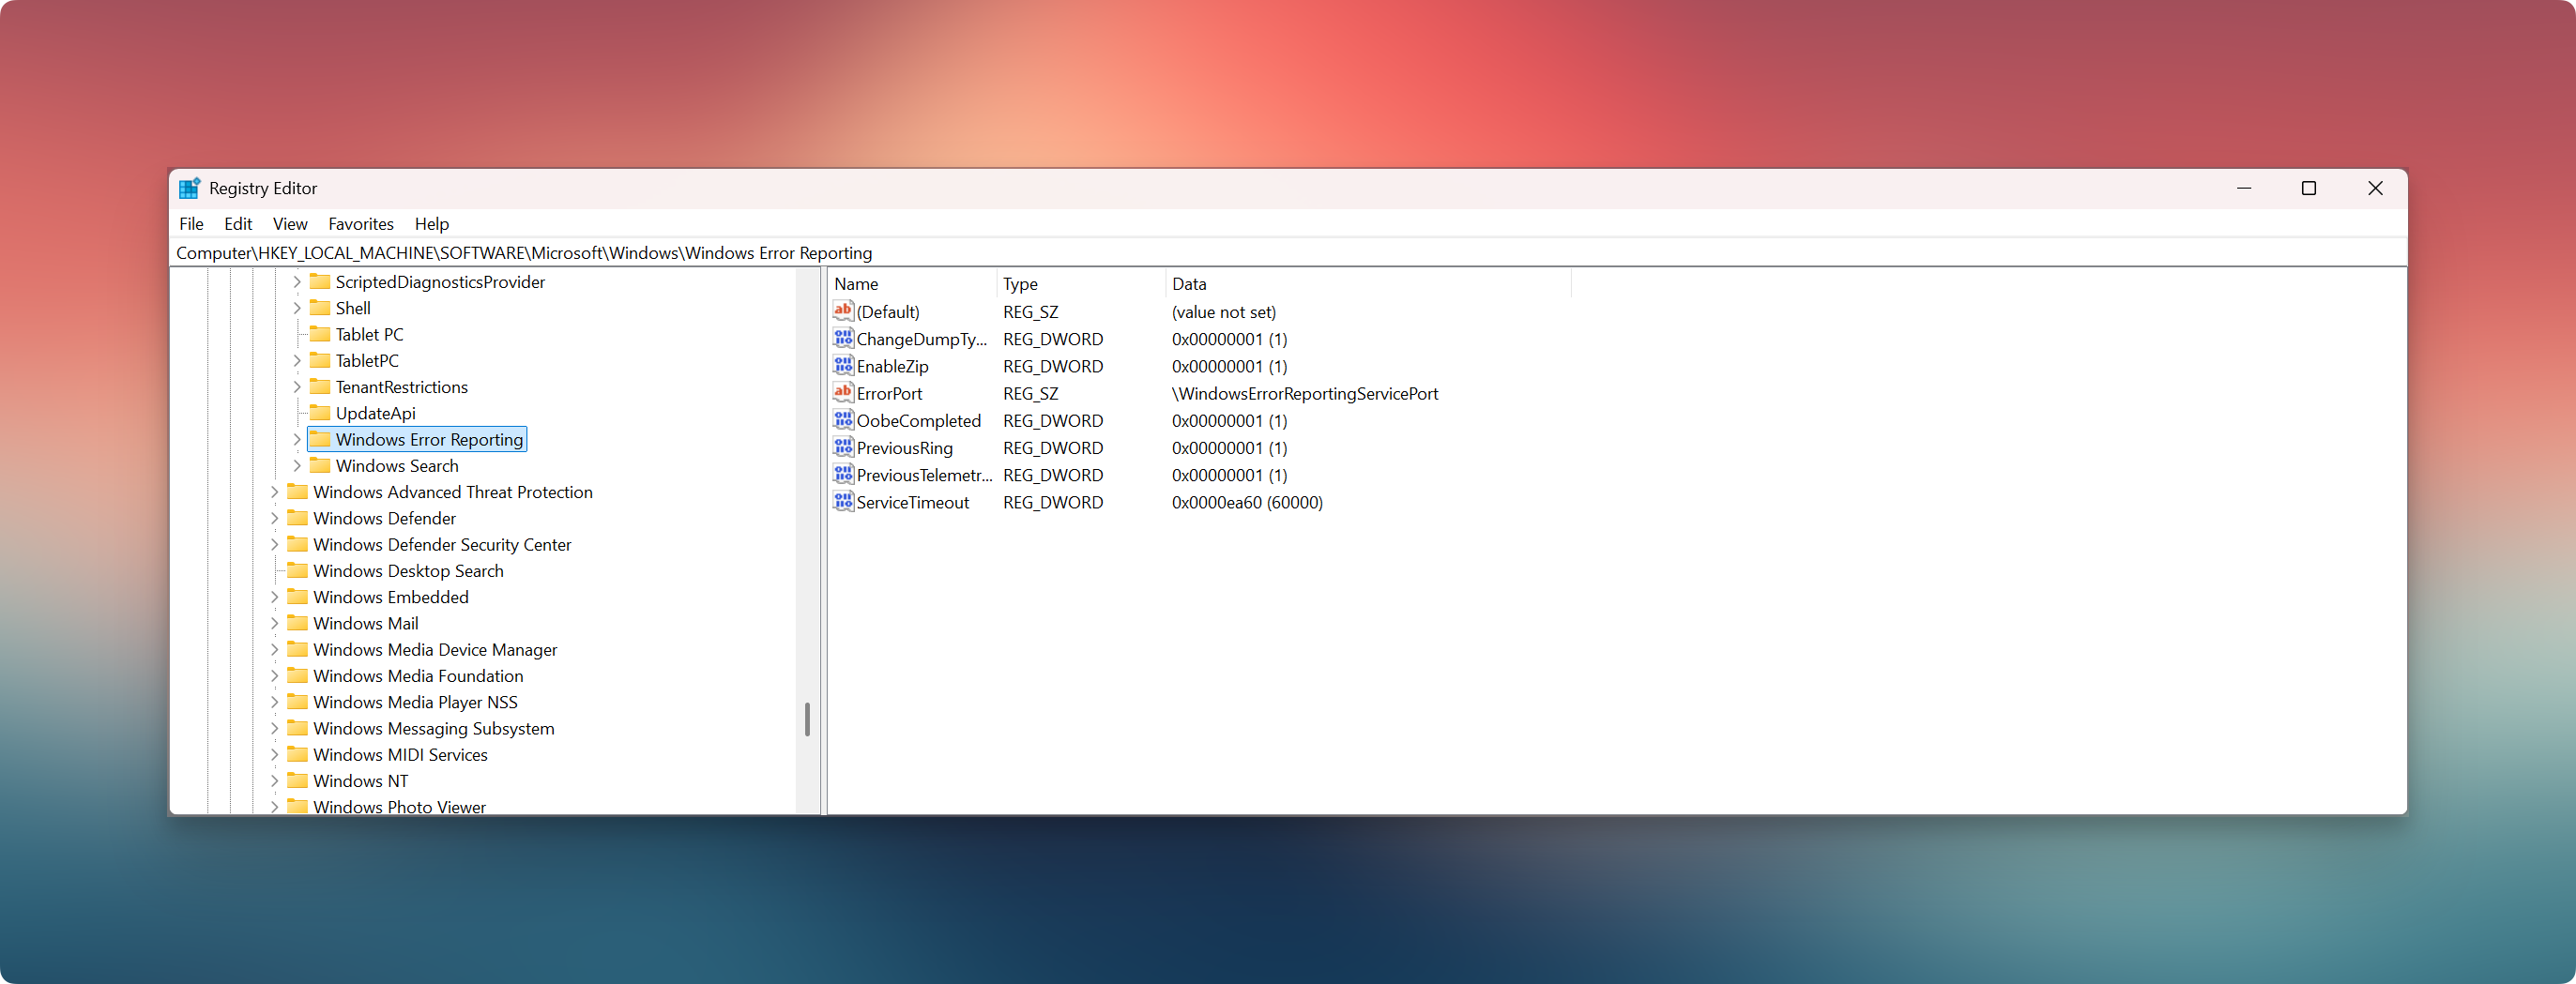Image resolution: width=2576 pixels, height=984 pixels.
Task: Expand the Windows Search key chevron
Action: point(297,466)
